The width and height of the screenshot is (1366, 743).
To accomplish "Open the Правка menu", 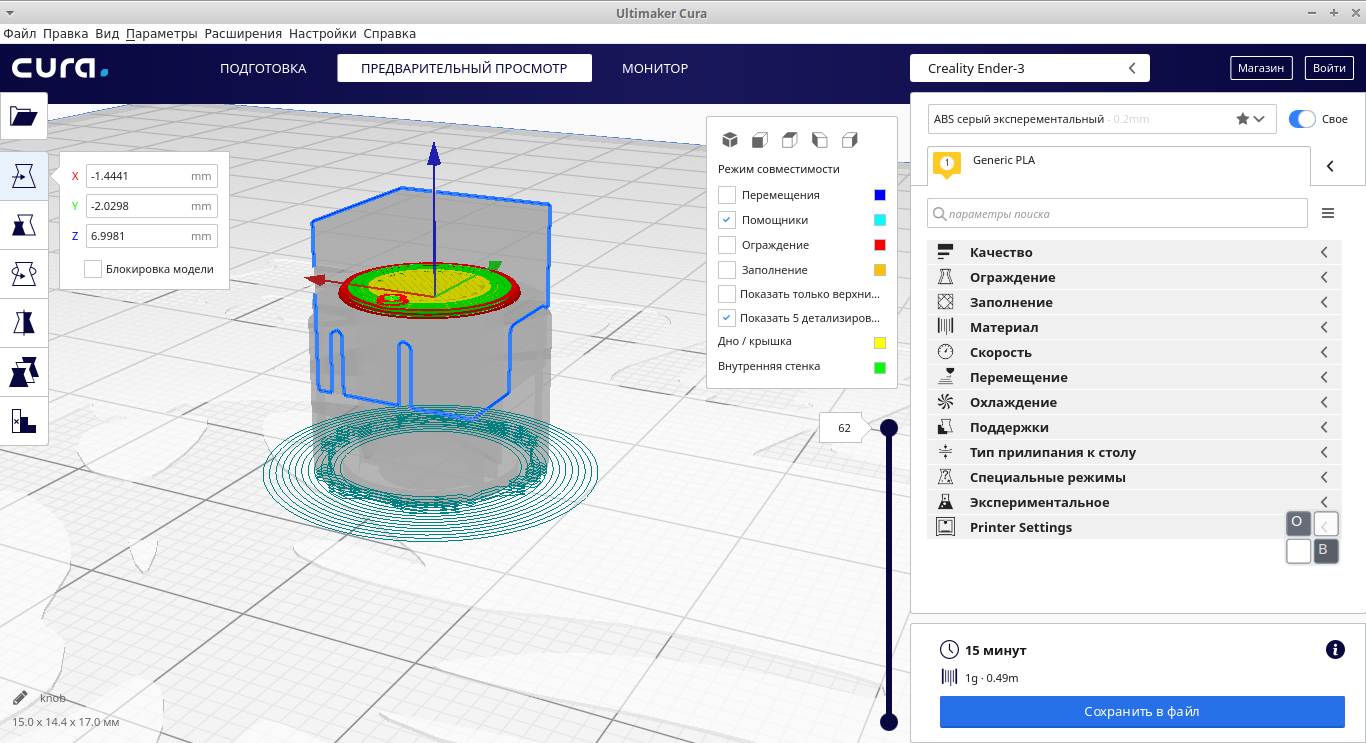I will [67, 33].
